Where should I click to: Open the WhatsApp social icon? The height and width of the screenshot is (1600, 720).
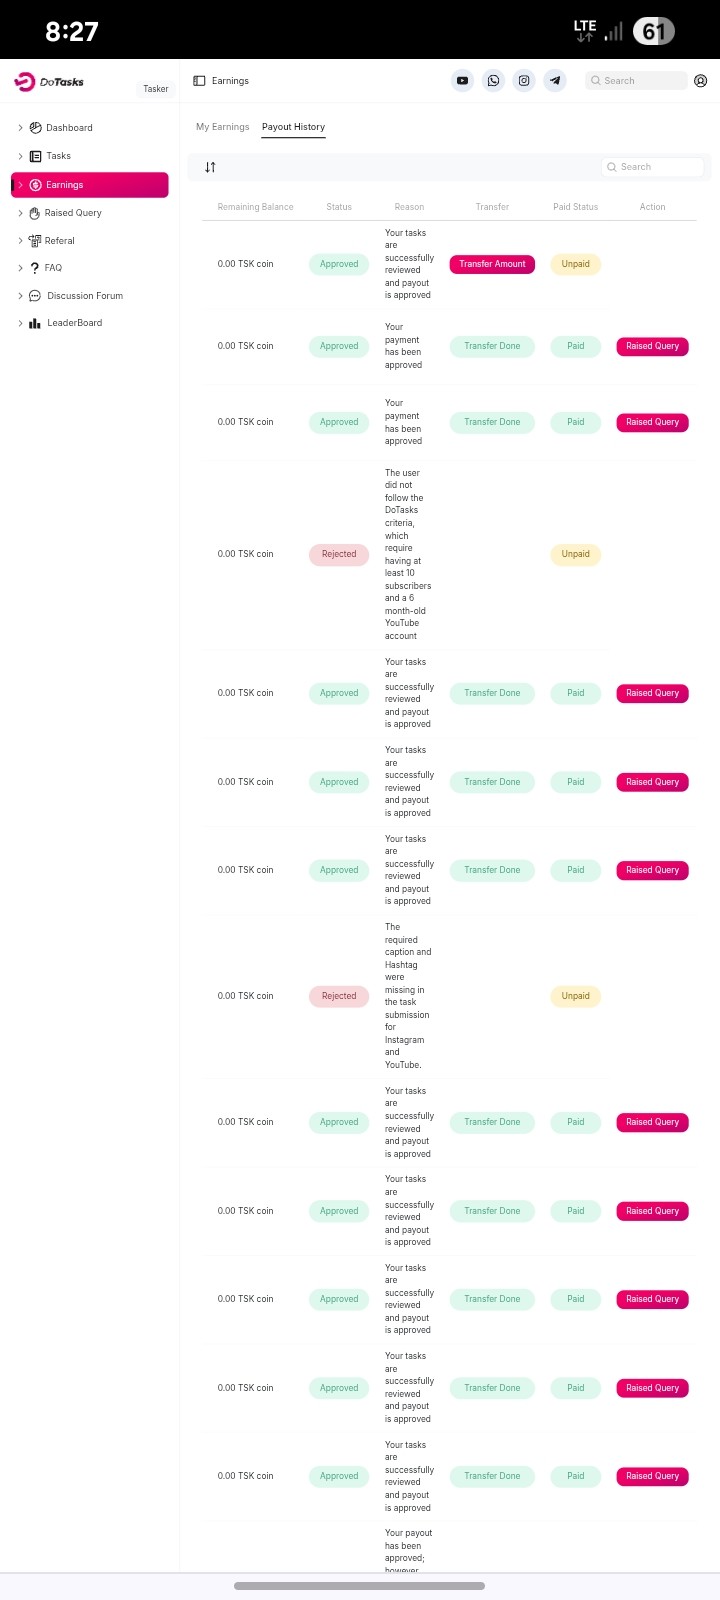pos(493,81)
